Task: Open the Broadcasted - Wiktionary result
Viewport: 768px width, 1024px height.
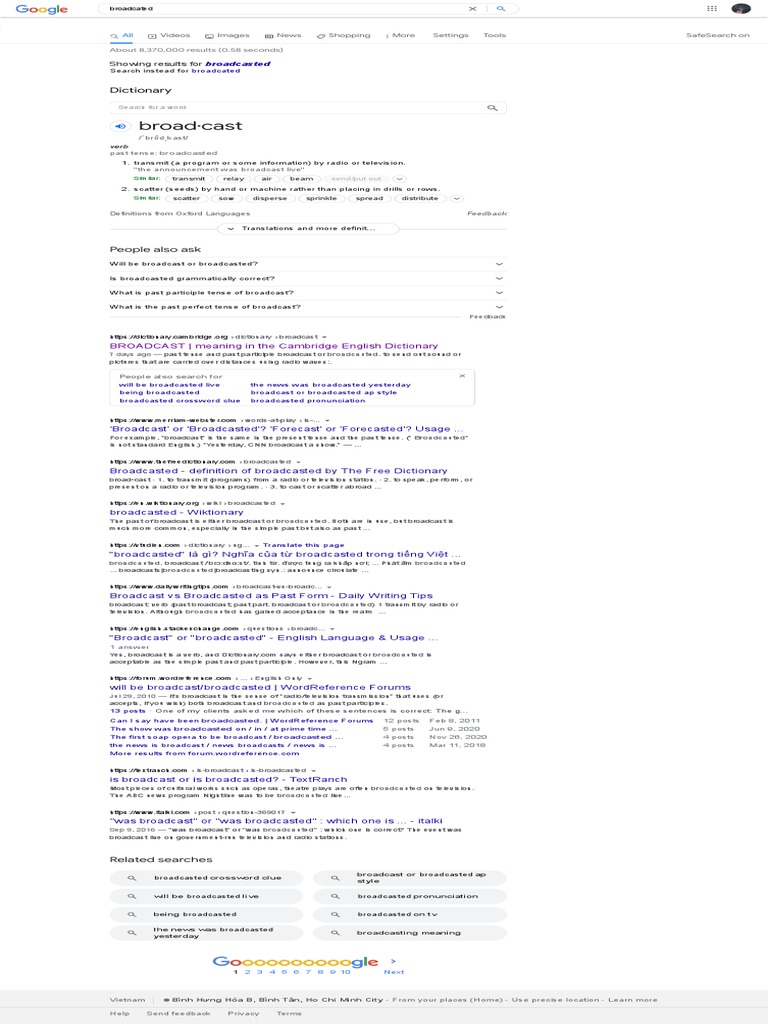Action: (x=176, y=513)
